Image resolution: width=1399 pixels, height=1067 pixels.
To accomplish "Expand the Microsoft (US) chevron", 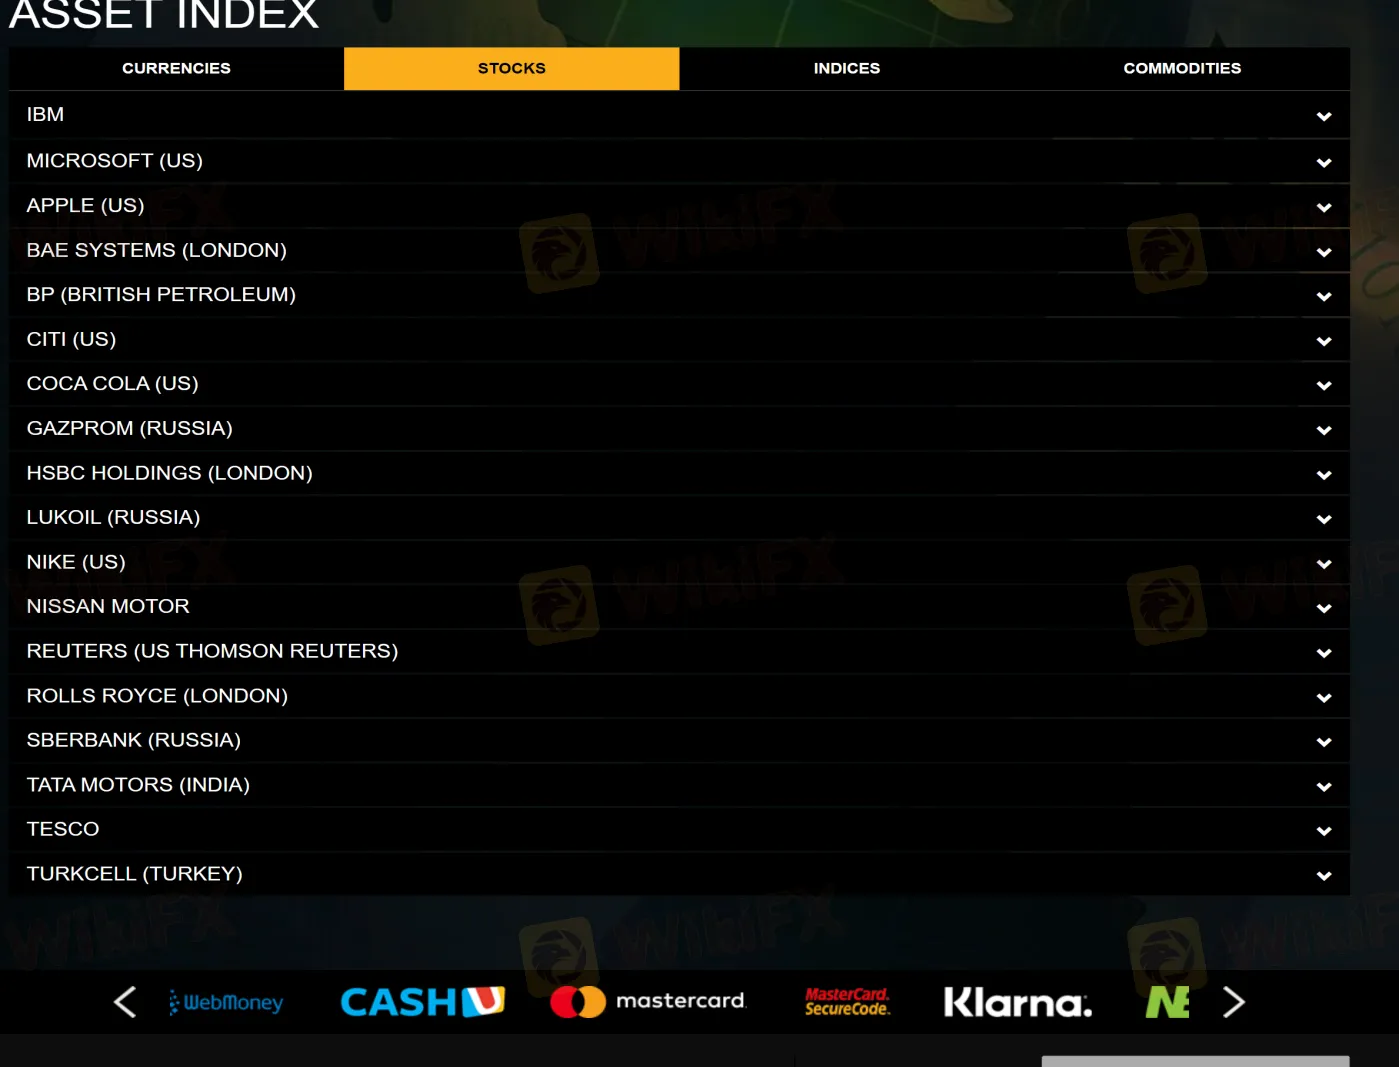I will pyautogui.click(x=1324, y=162).
